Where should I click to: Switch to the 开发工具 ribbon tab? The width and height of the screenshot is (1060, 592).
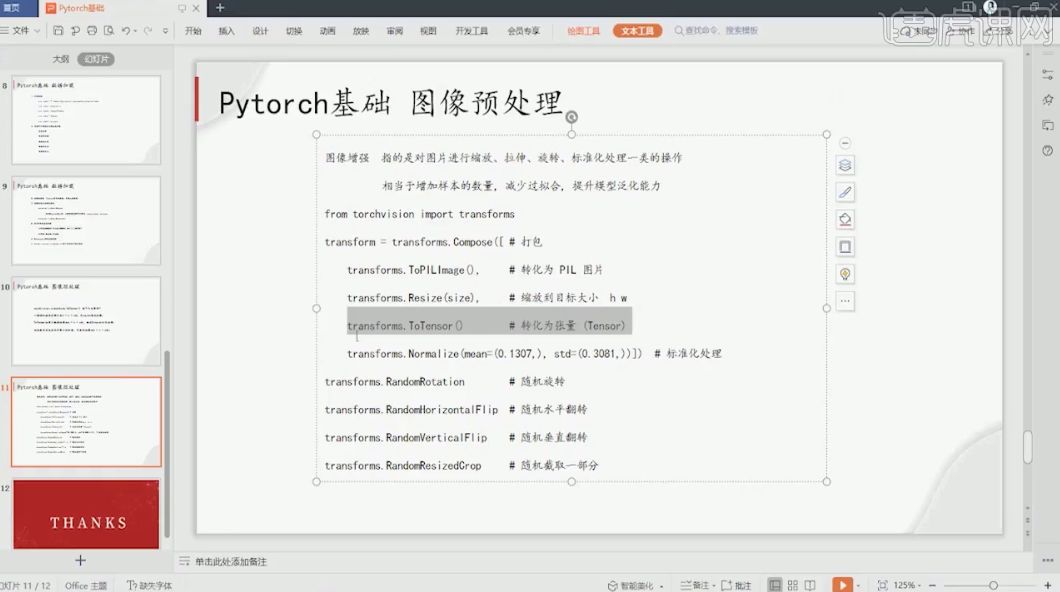click(472, 30)
